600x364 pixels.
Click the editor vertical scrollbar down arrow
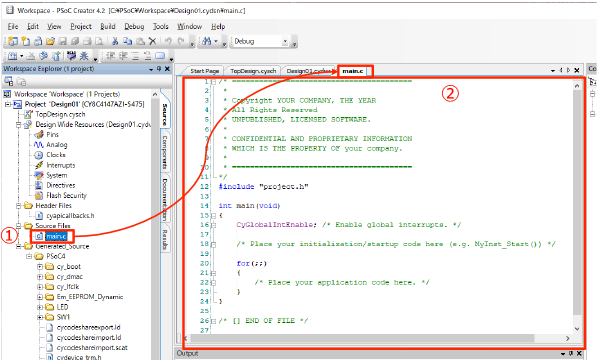(577, 329)
